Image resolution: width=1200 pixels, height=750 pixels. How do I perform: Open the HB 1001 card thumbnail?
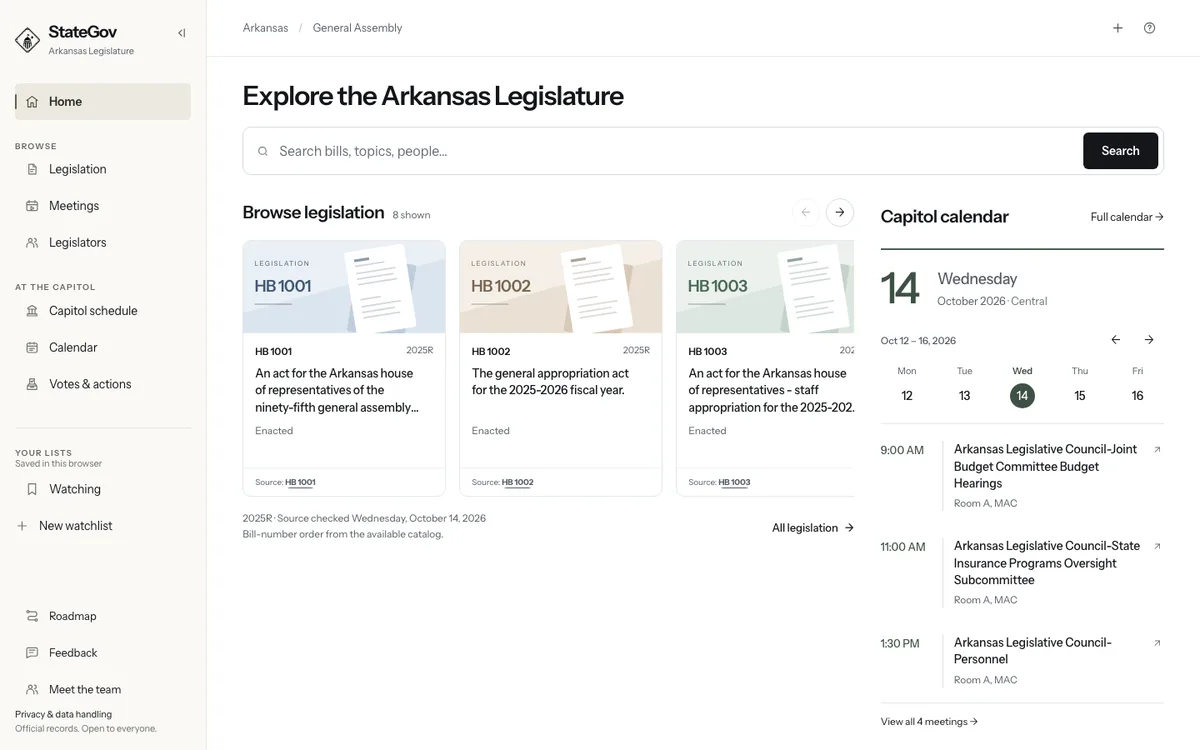point(344,287)
